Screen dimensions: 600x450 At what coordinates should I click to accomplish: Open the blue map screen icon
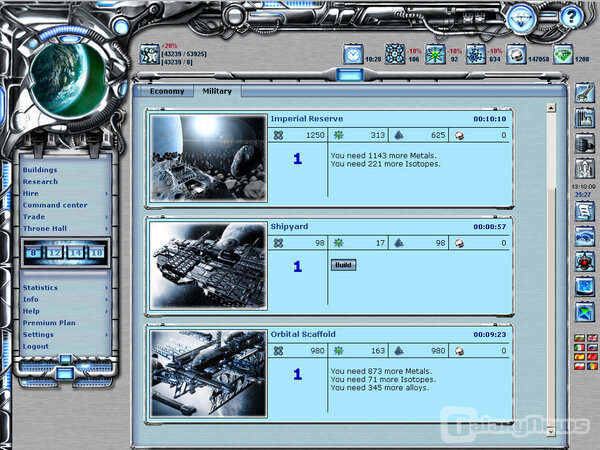(x=584, y=286)
